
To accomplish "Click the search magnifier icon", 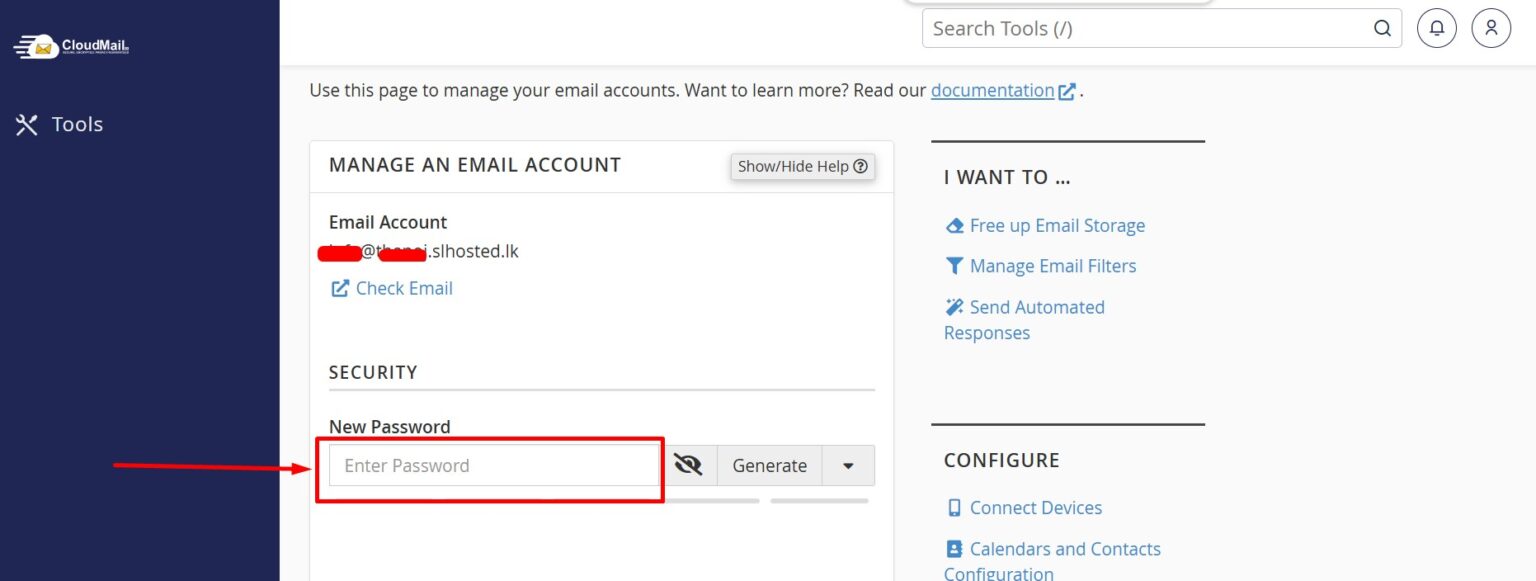I will 1382,29.
